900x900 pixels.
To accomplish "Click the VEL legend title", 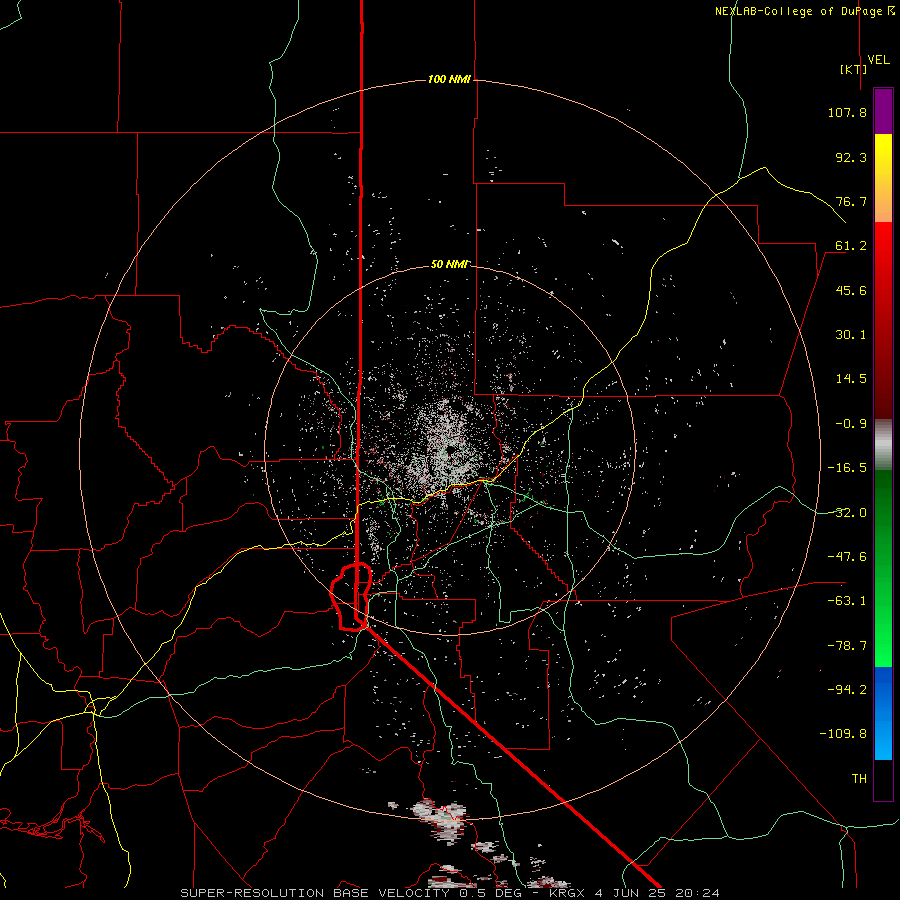I will (x=878, y=60).
